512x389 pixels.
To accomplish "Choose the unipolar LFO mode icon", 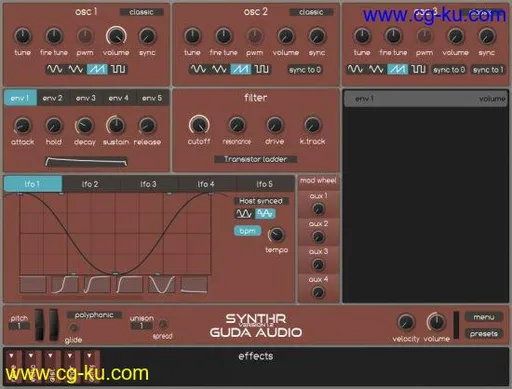I will coord(244,214).
